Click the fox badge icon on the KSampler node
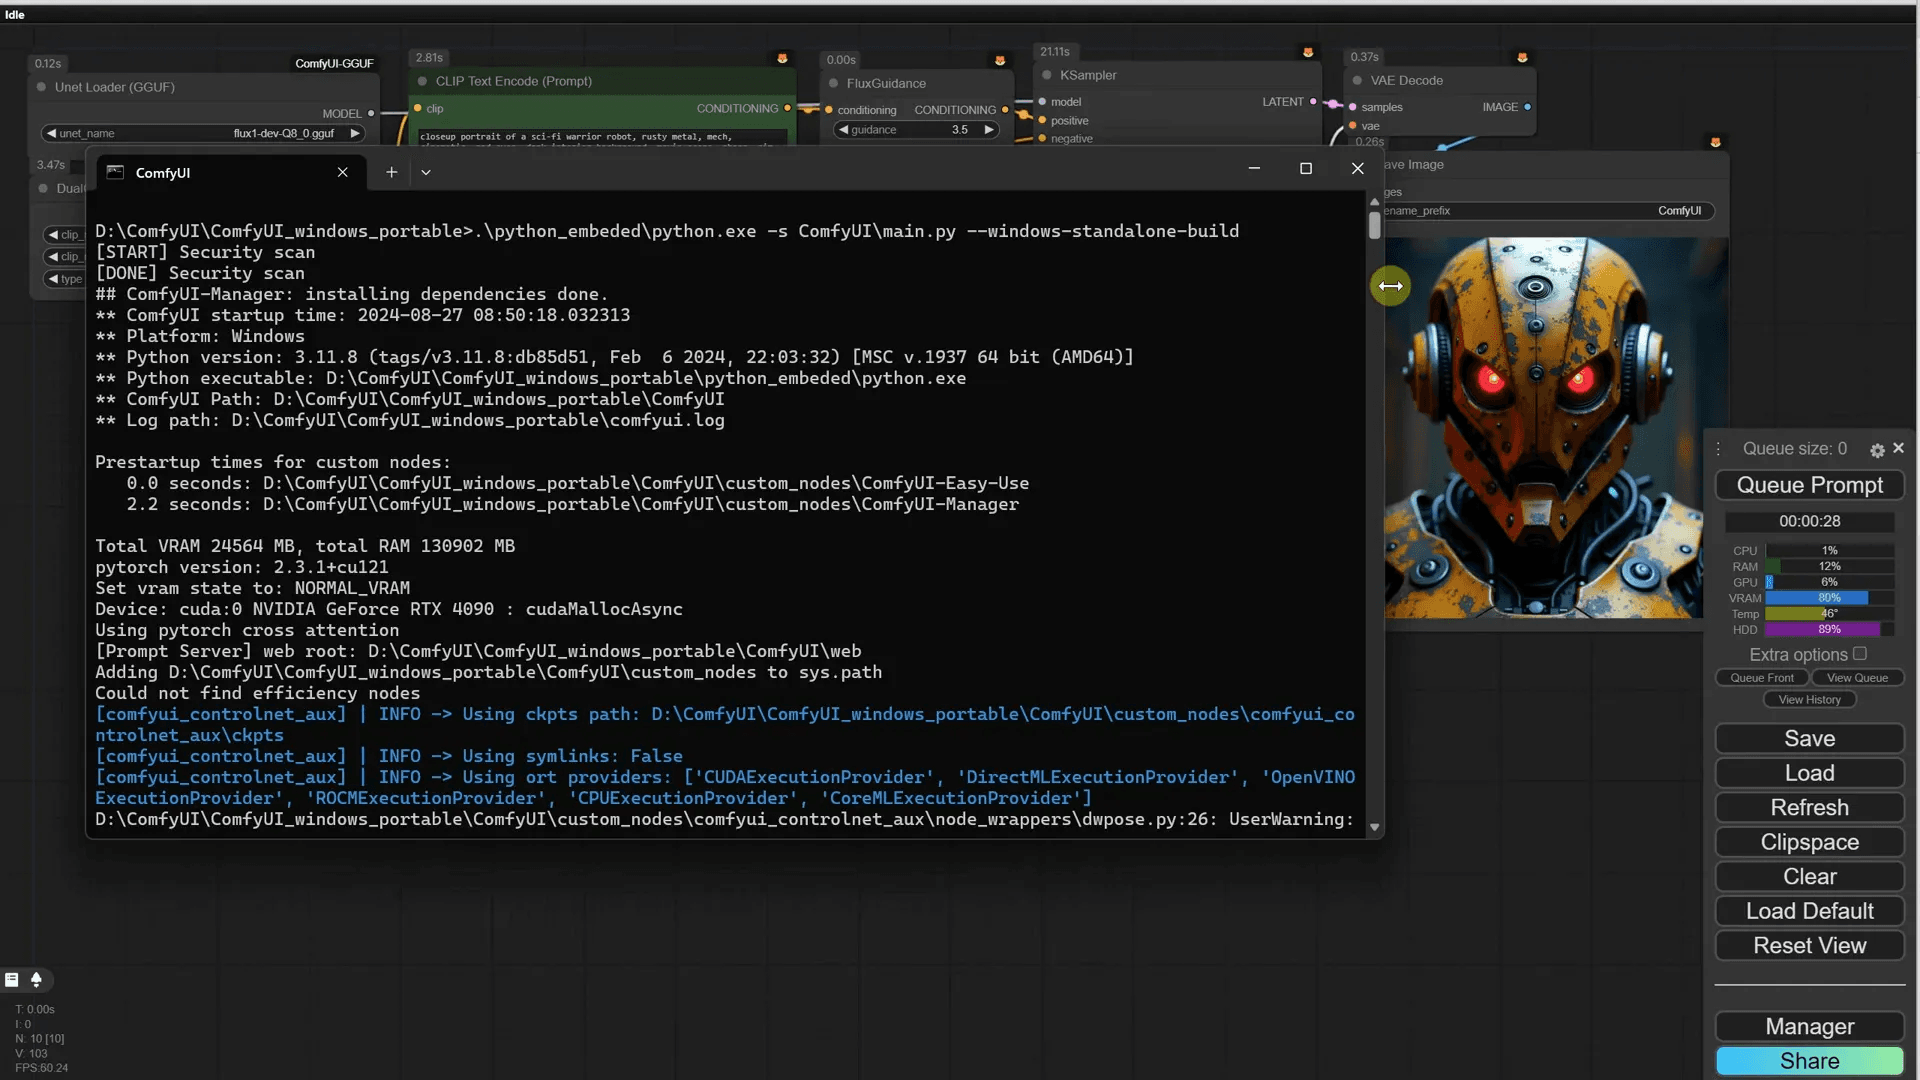The image size is (1920, 1080). click(x=1308, y=50)
